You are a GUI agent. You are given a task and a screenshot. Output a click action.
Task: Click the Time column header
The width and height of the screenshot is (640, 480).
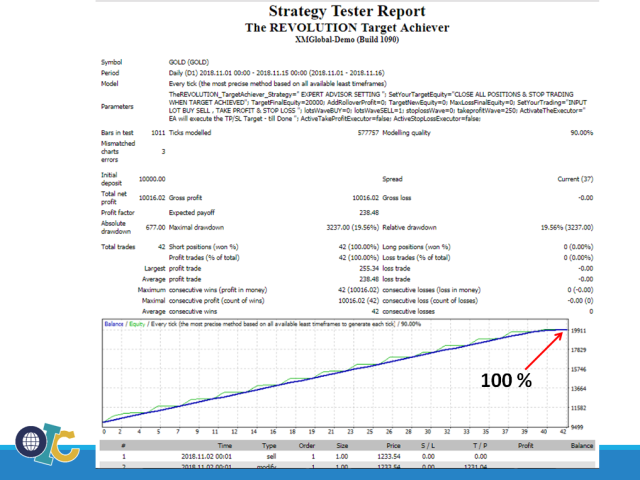(224, 445)
